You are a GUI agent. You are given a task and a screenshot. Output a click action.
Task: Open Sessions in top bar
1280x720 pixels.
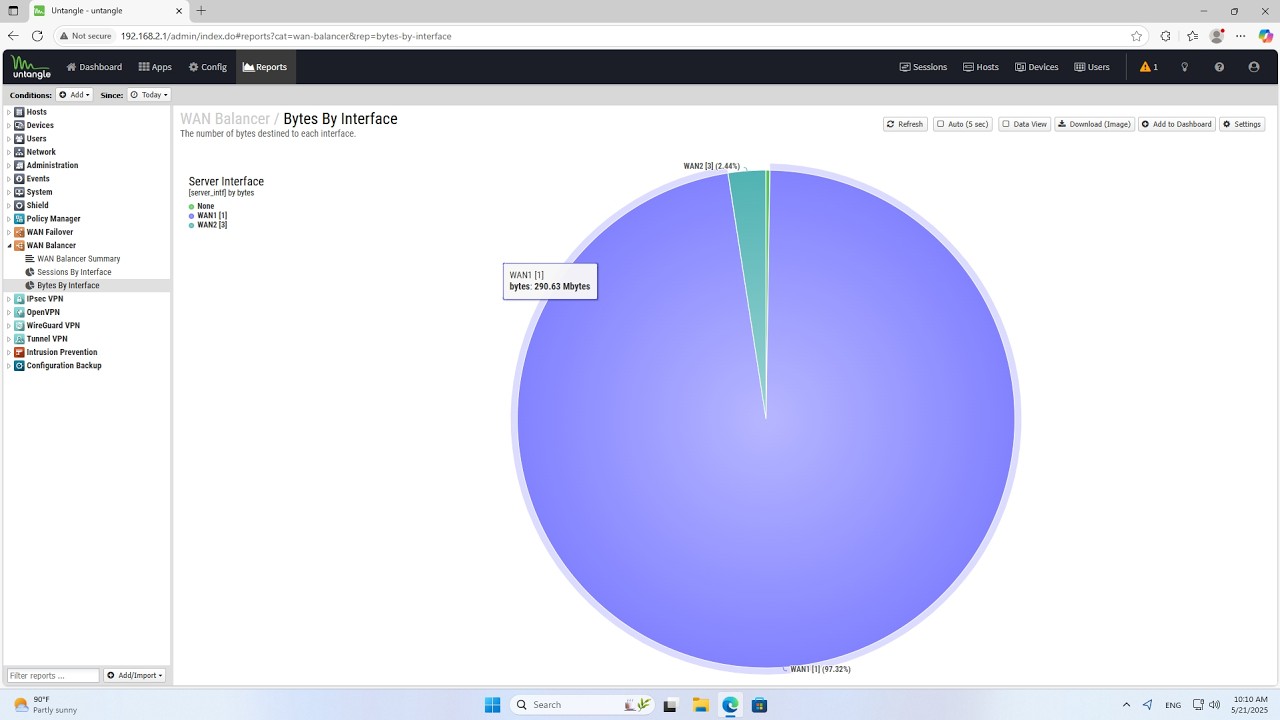(923, 67)
